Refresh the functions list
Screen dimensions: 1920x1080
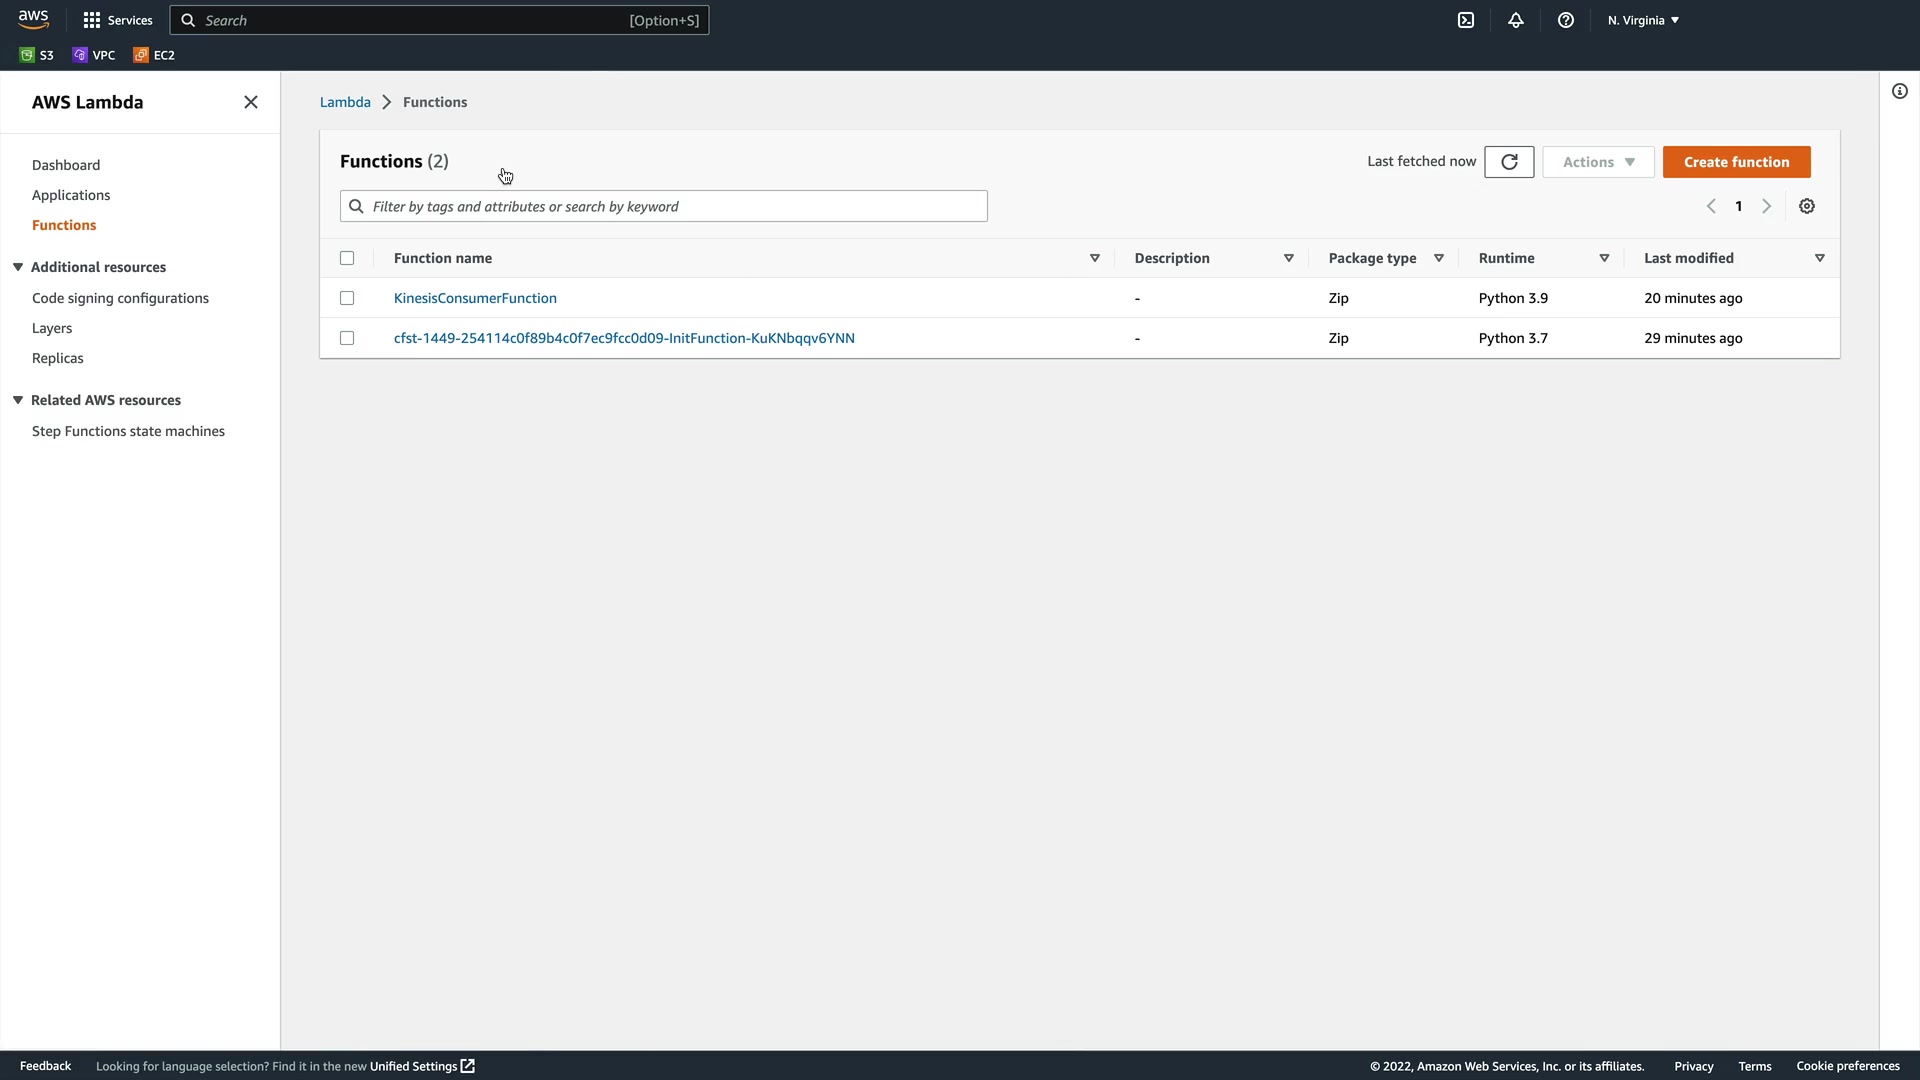(x=1509, y=162)
